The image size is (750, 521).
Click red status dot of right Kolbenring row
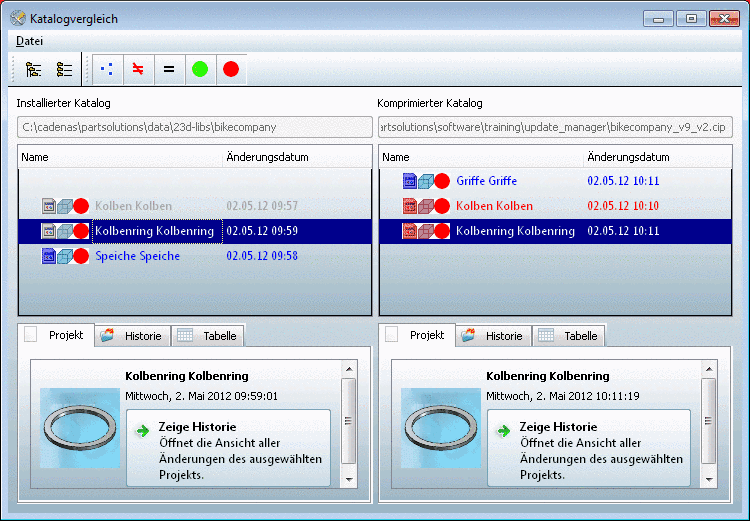(442, 231)
